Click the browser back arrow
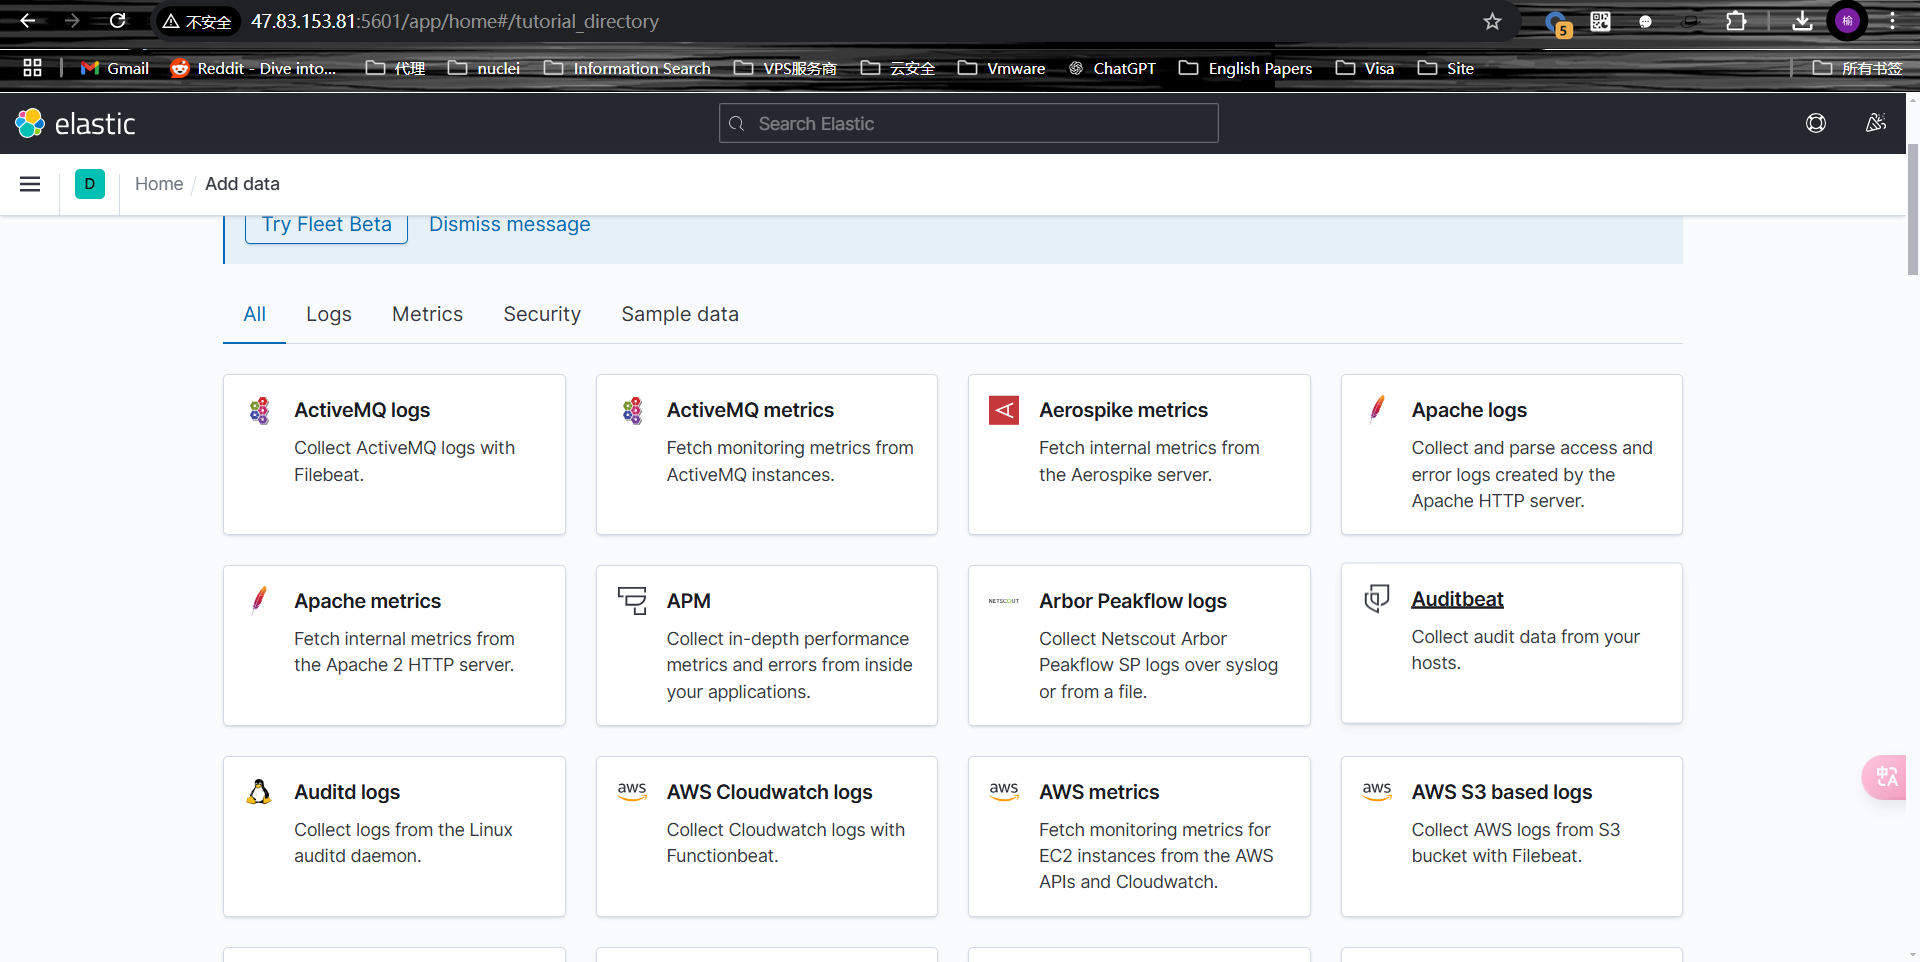Image resolution: width=1920 pixels, height=962 pixels. click(28, 21)
